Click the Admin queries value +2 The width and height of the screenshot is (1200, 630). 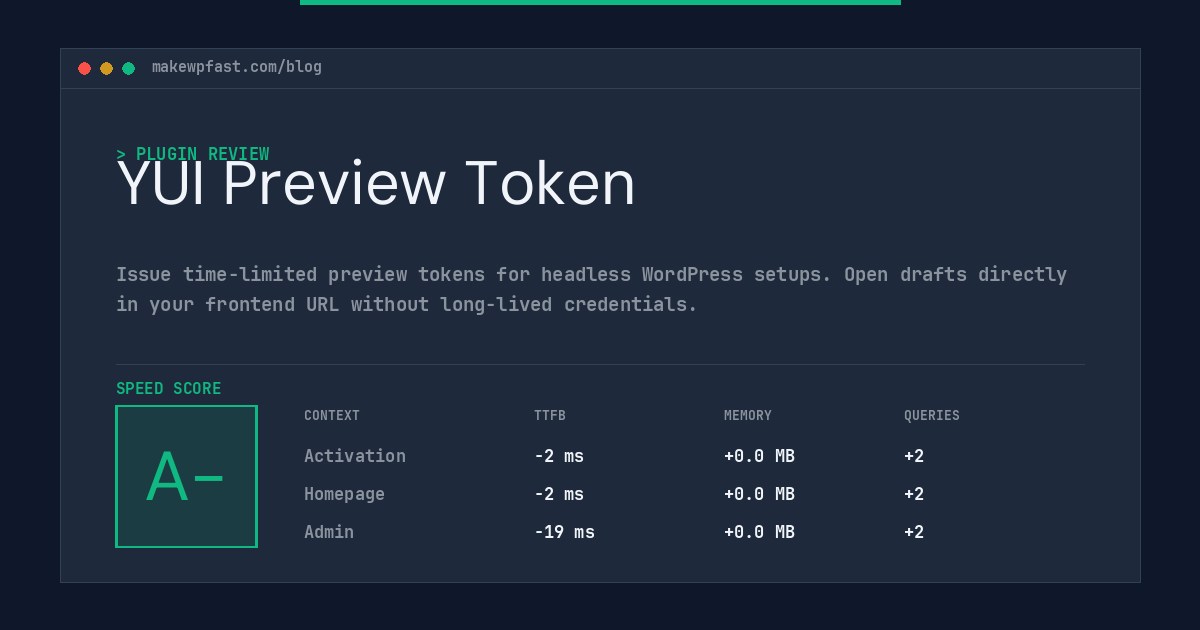click(x=914, y=532)
